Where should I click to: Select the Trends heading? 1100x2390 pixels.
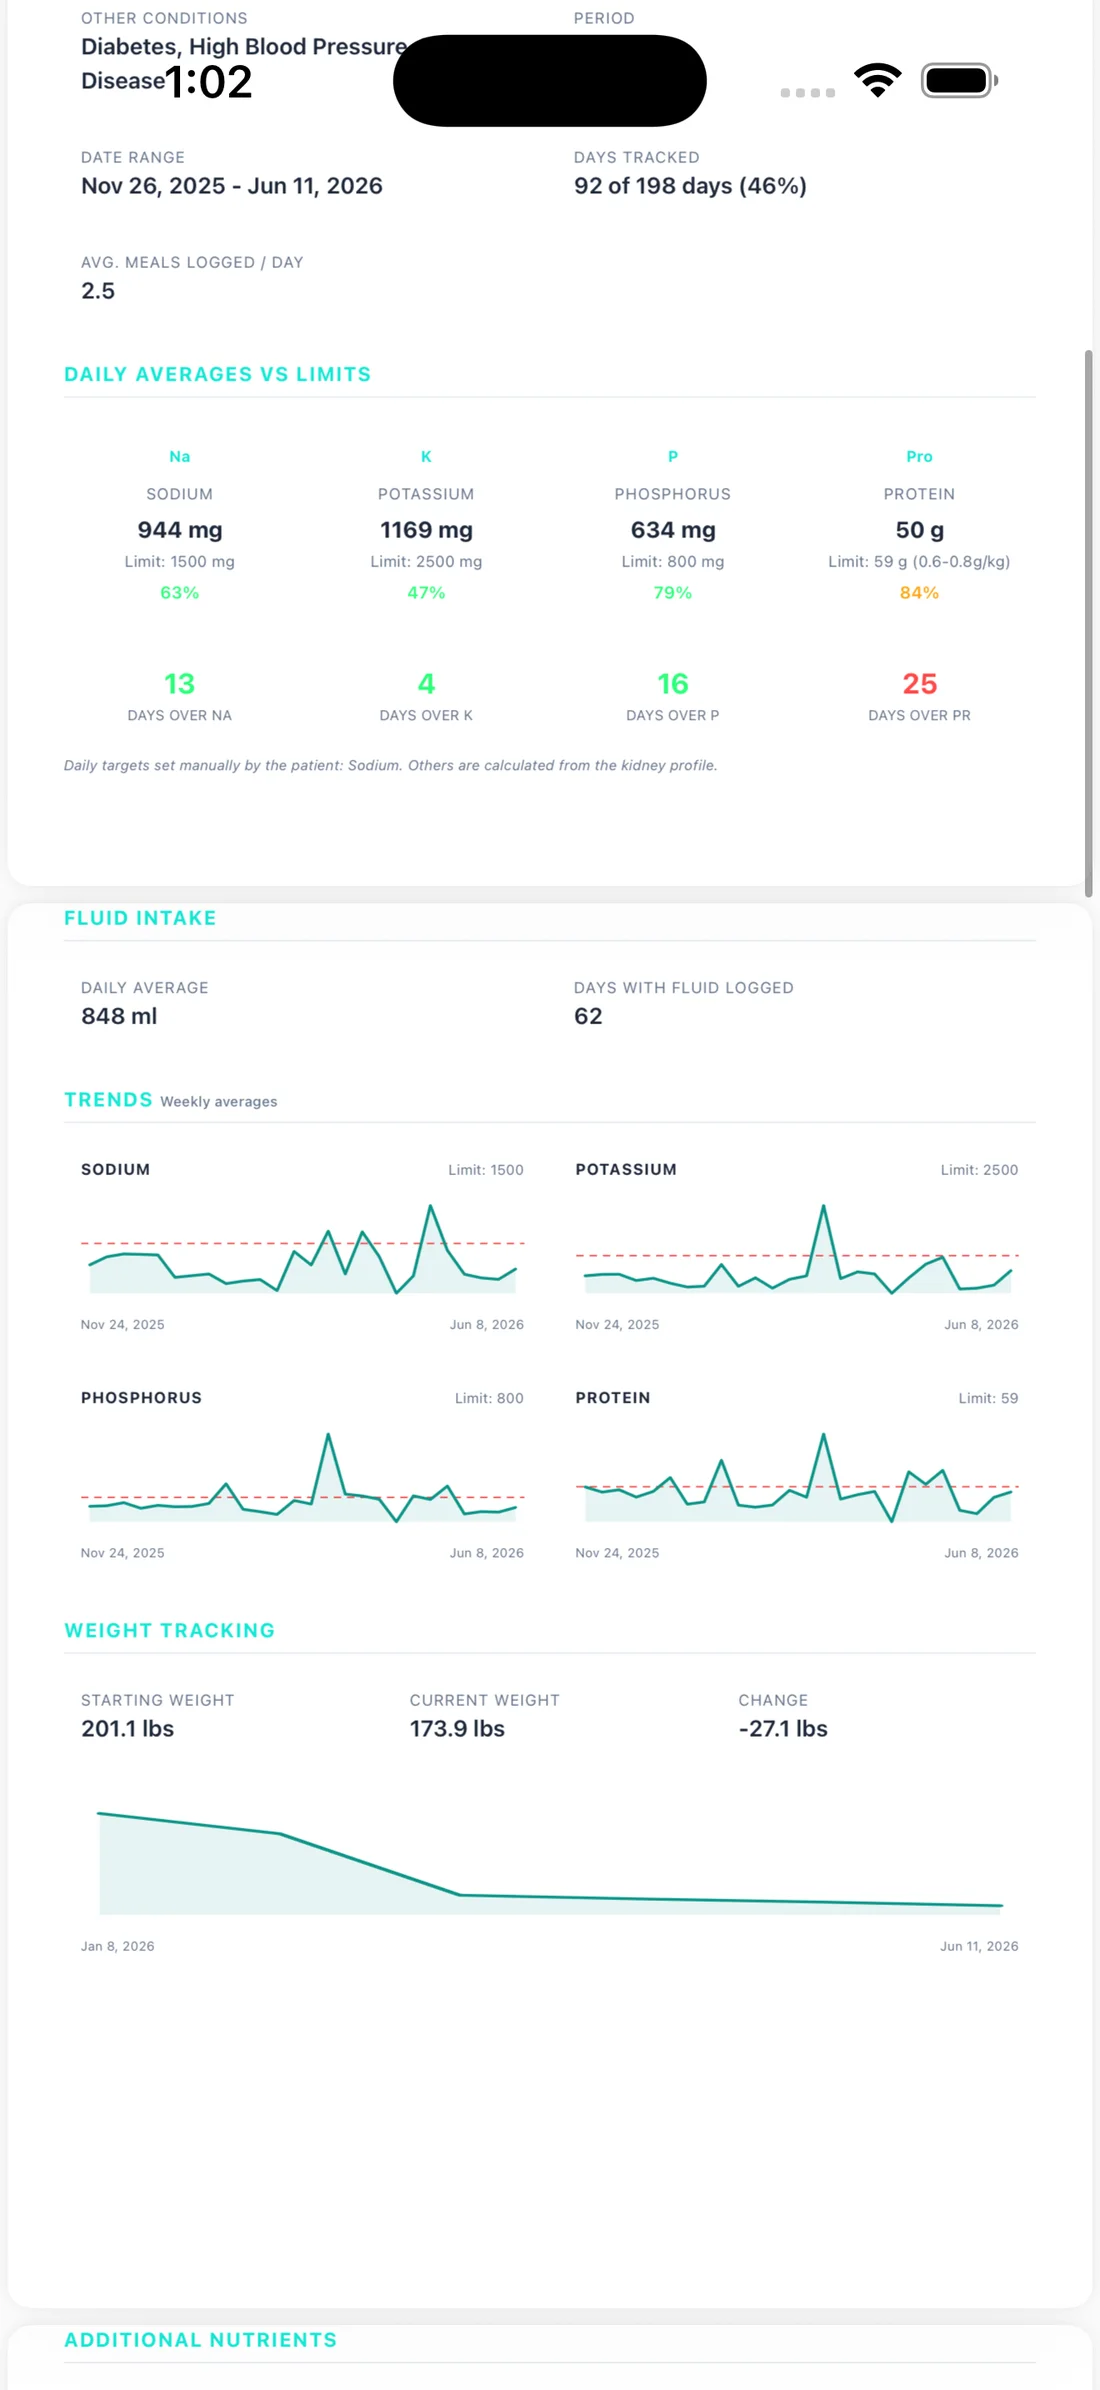coord(108,1100)
